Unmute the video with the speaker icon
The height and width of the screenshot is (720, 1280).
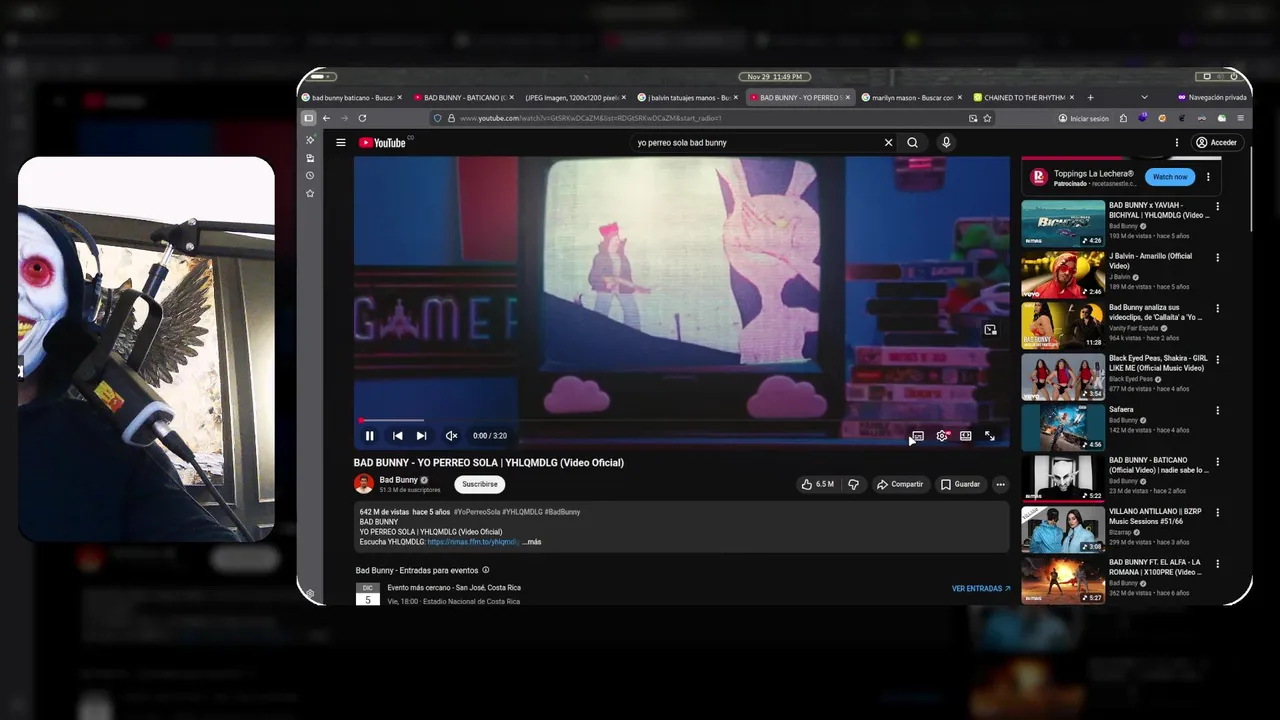click(x=451, y=436)
